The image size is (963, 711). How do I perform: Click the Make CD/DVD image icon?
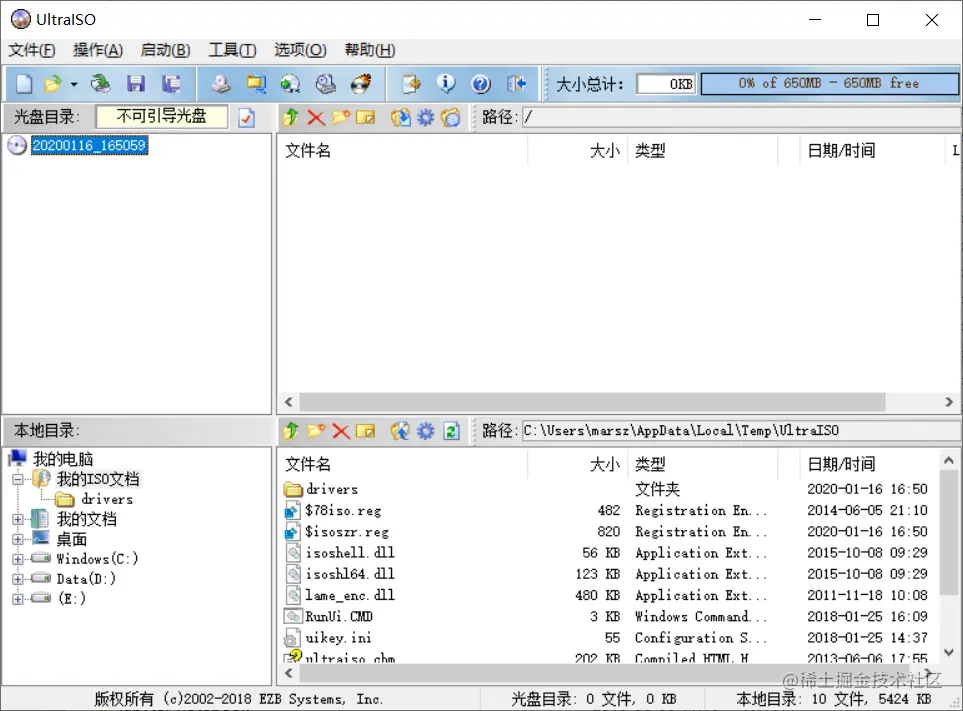coord(220,84)
